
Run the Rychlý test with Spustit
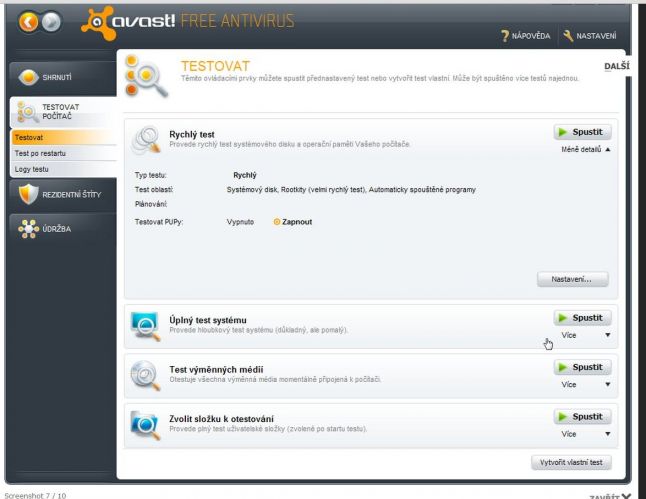click(x=582, y=132)
